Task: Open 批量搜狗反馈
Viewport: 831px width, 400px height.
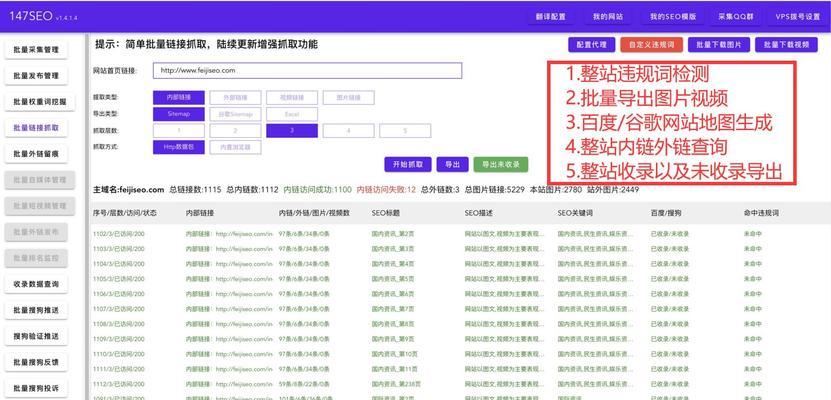Action: click(x=36, y=362)
